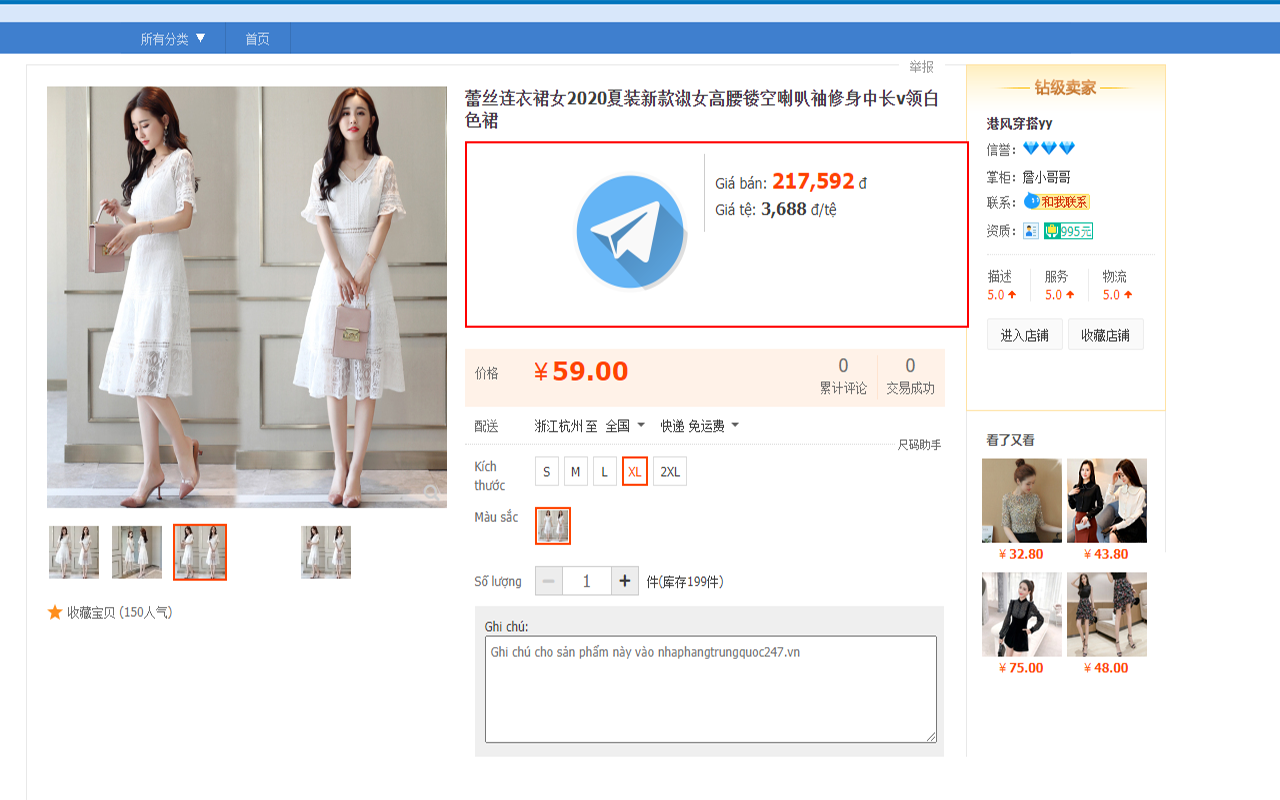Expand the 快递 免运费 shipping dropdown
Viewport: 1280px width, 800px height.
point(700,426)
